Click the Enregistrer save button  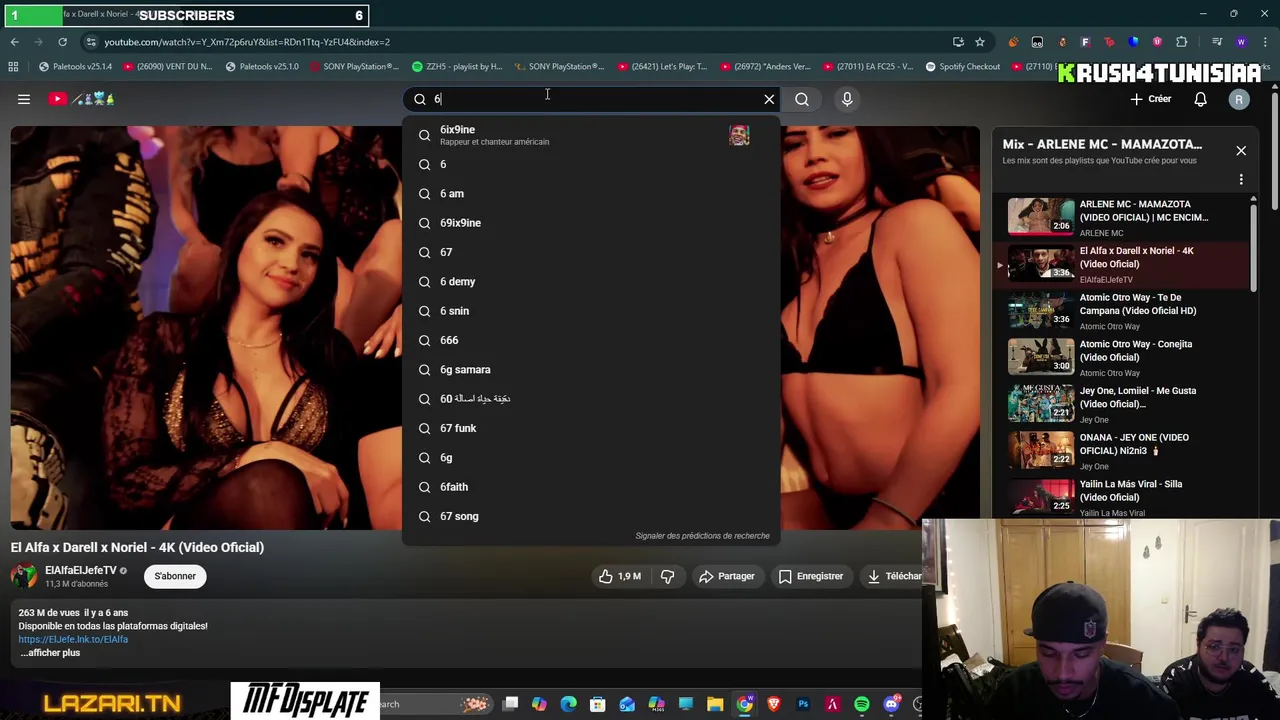tap(811, 576)
